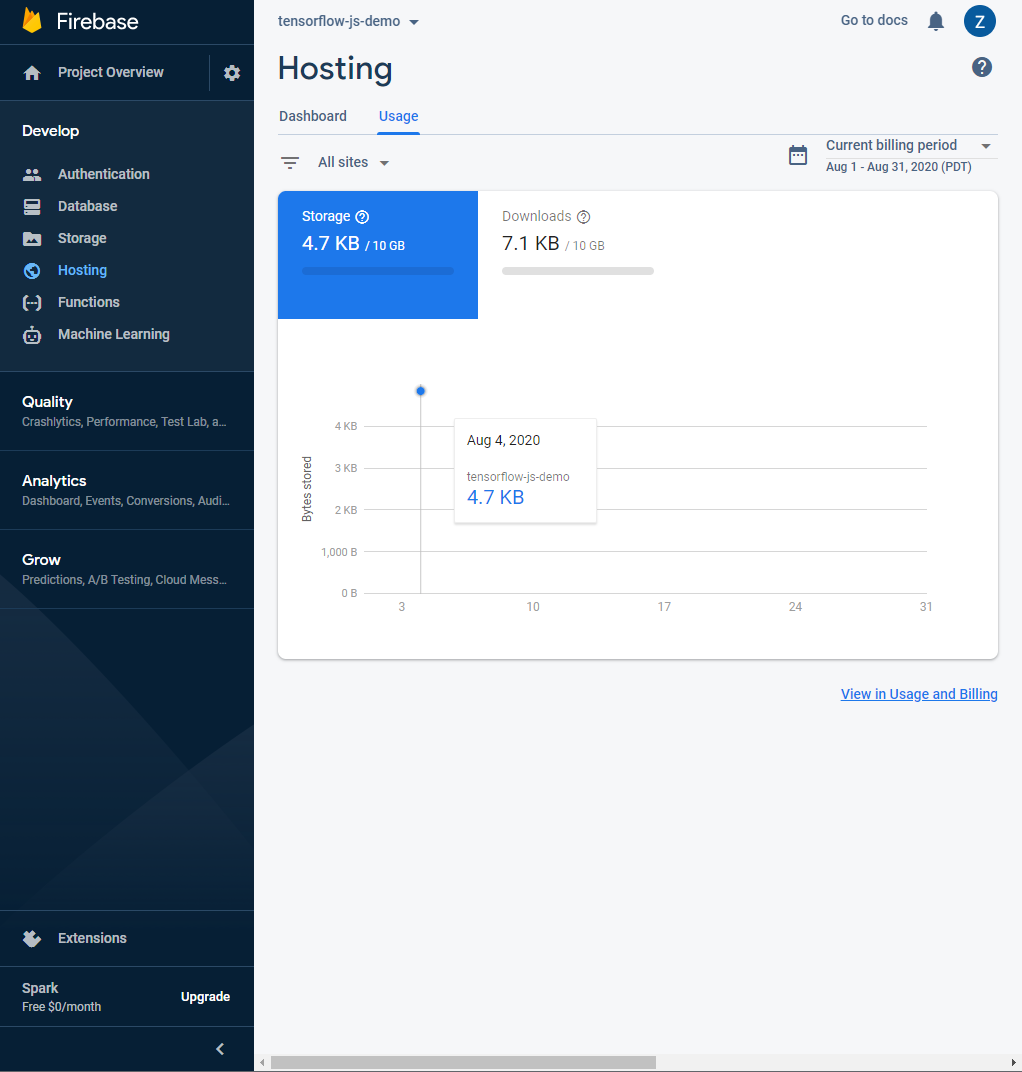Click the Downloads info help icon
This screenshot has width=1022, height=1072.
point(584,217)
